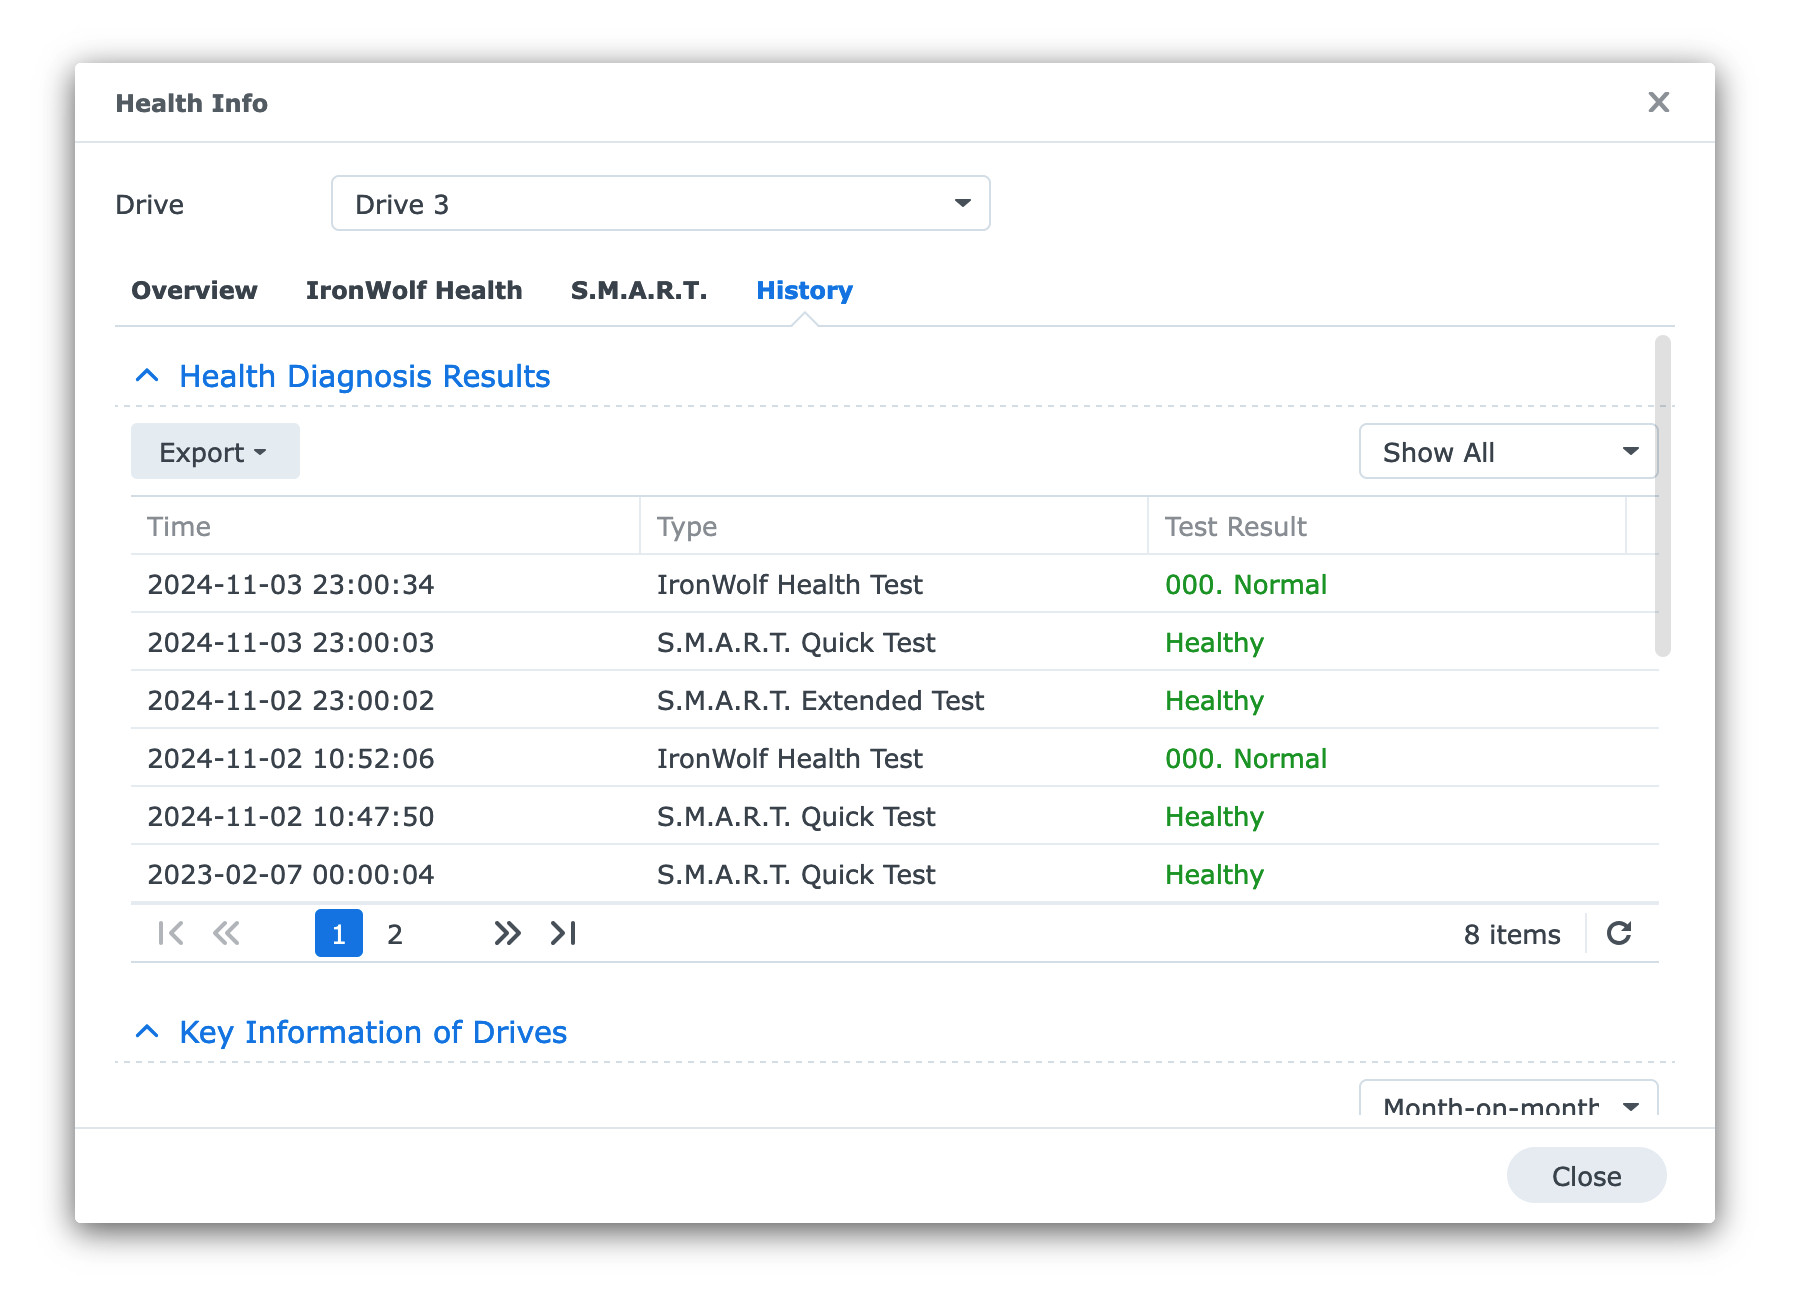Jump to the last page icon

[x=563, y=933]
